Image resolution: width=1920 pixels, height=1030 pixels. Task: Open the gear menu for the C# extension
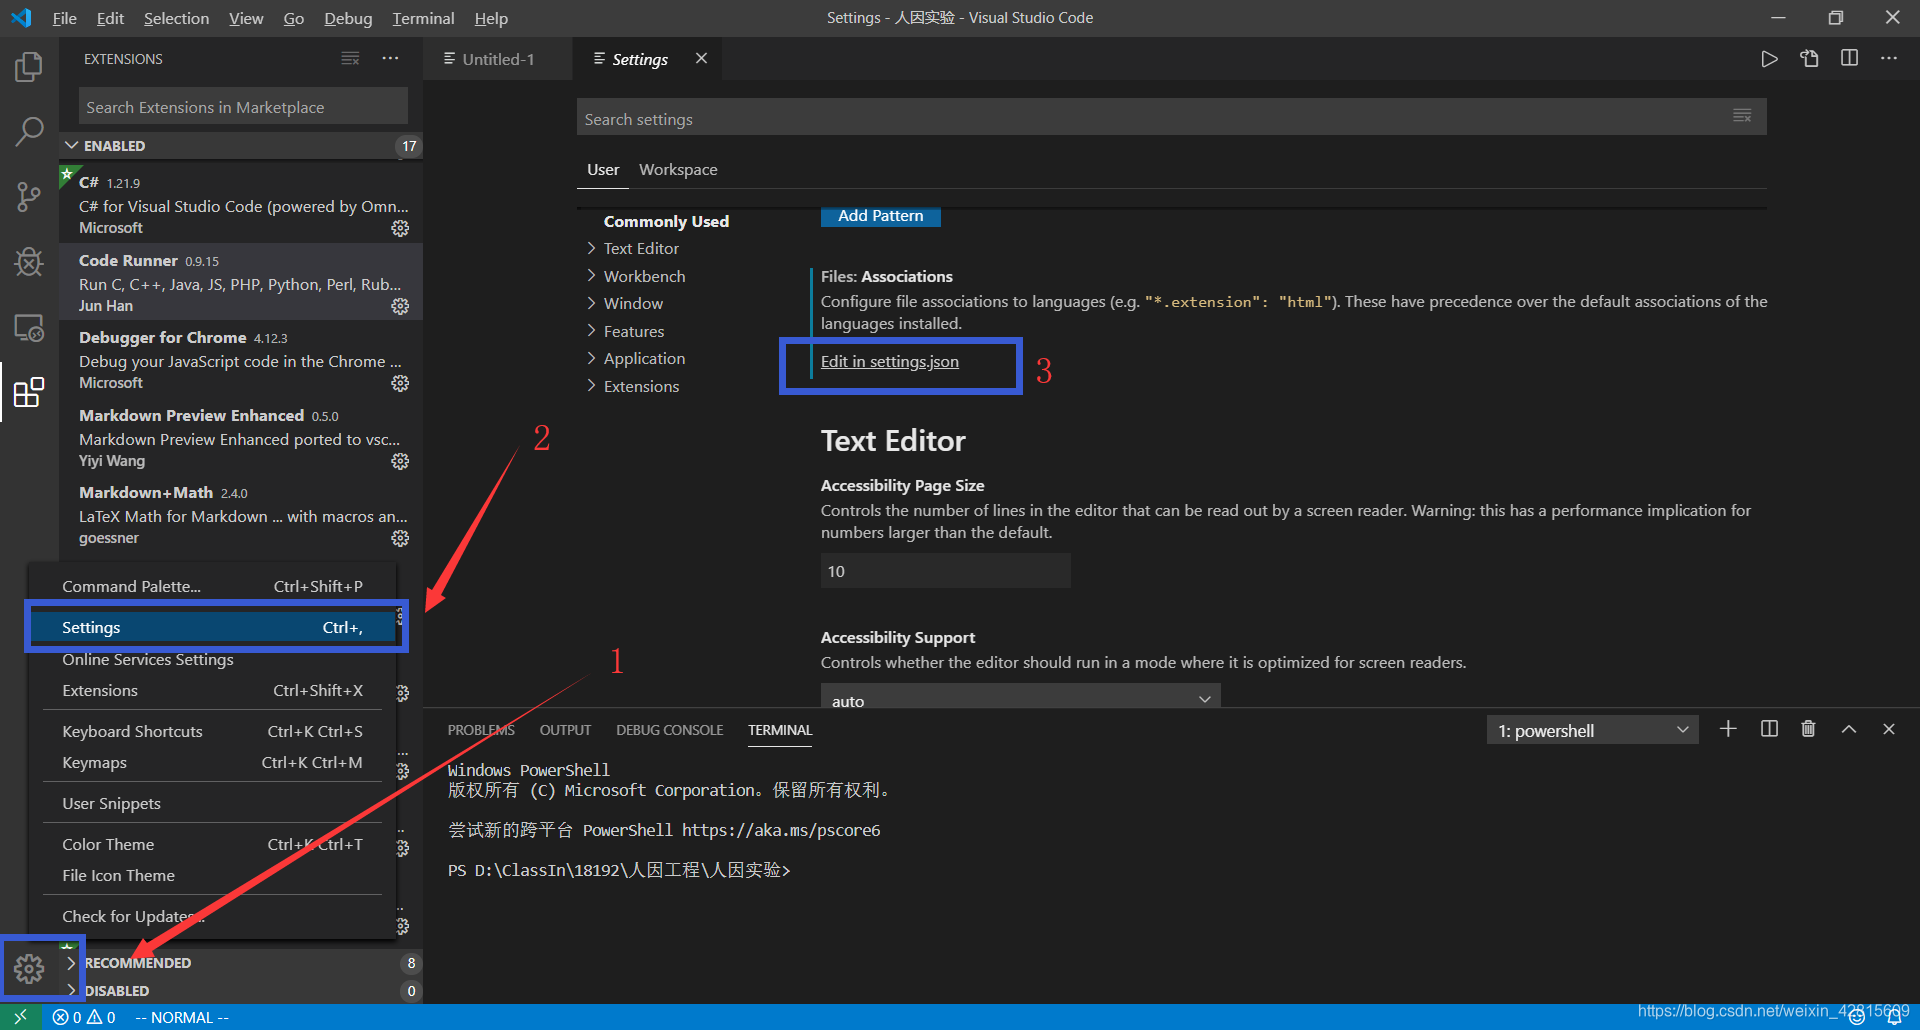[400, 228]
